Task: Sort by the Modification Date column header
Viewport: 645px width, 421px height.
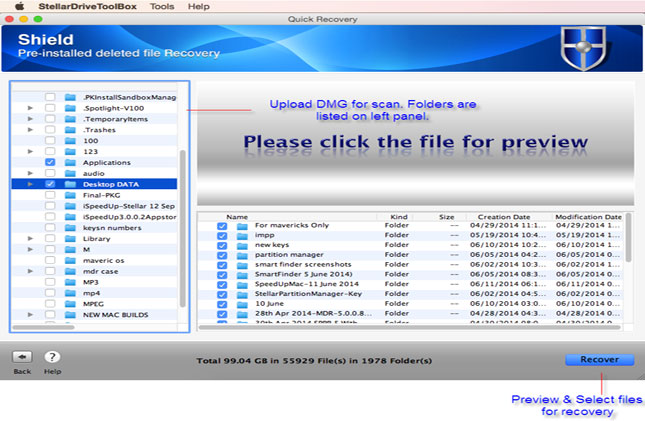Action: coord(588,217)
